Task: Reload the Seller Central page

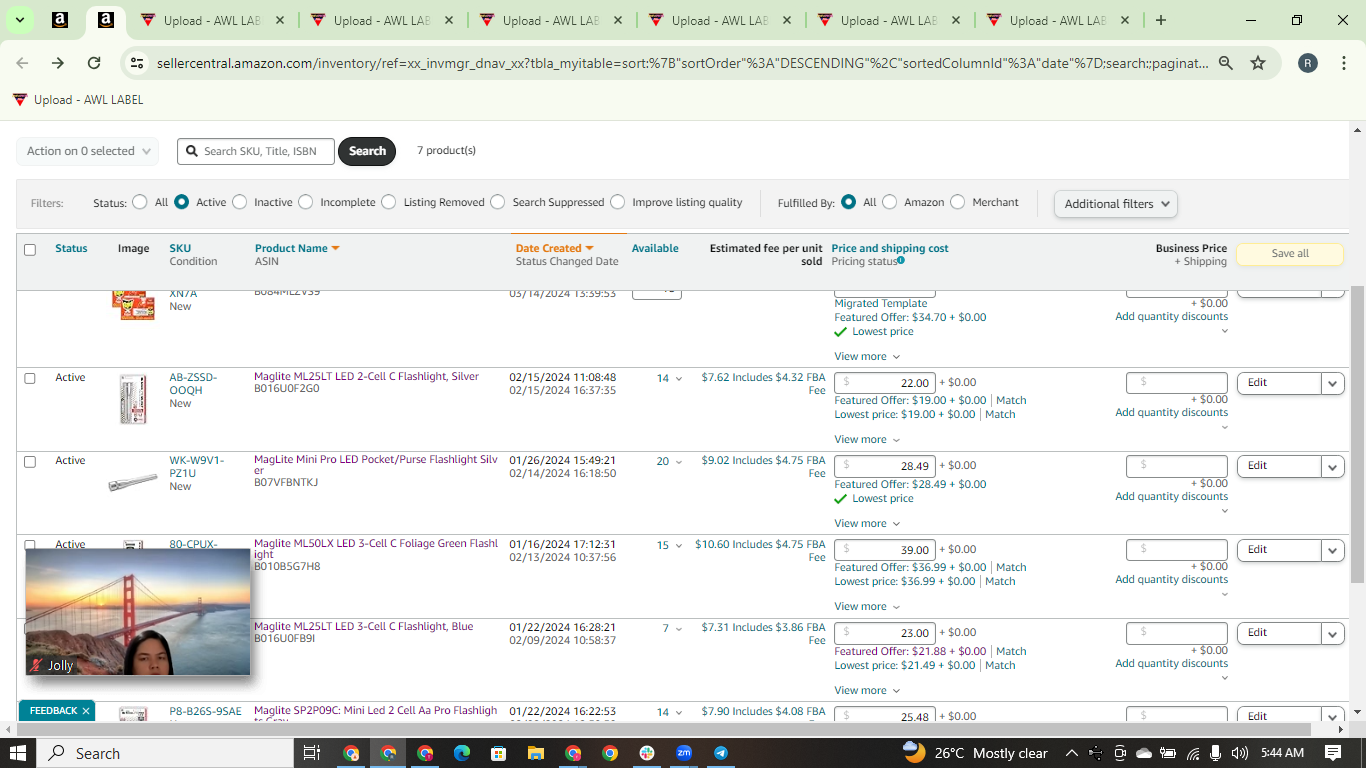Action: coord(94,63)
